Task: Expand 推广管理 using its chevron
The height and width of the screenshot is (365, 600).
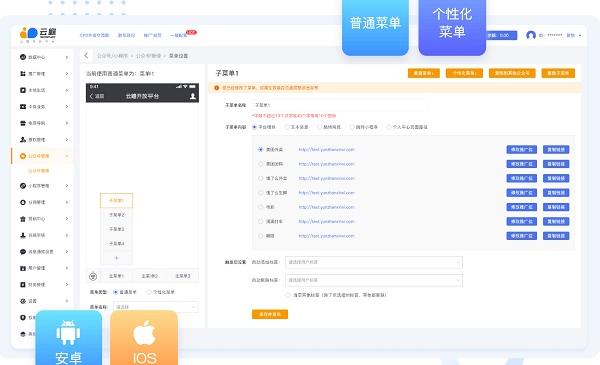Action: (67, 73)
